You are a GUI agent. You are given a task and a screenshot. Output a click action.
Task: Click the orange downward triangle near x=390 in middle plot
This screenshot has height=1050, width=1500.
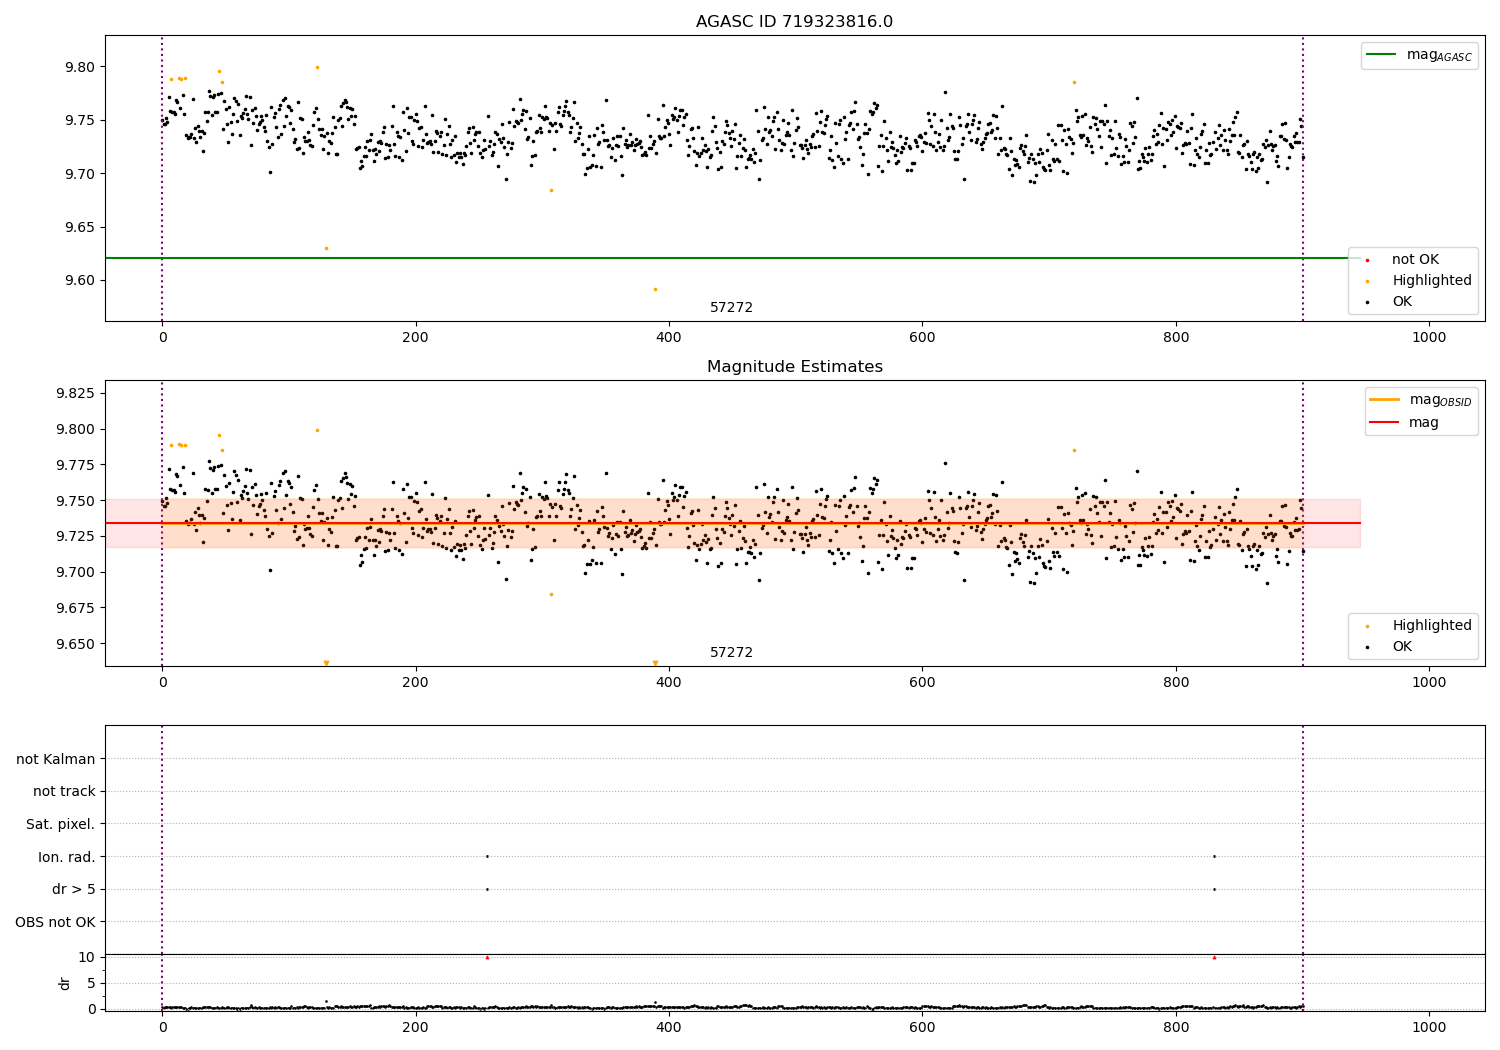[655, 663]
